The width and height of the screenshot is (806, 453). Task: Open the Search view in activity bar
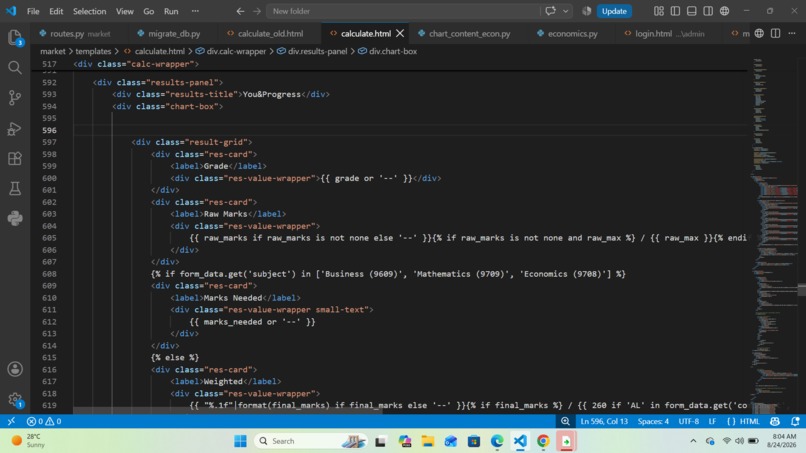pos(14,67)
